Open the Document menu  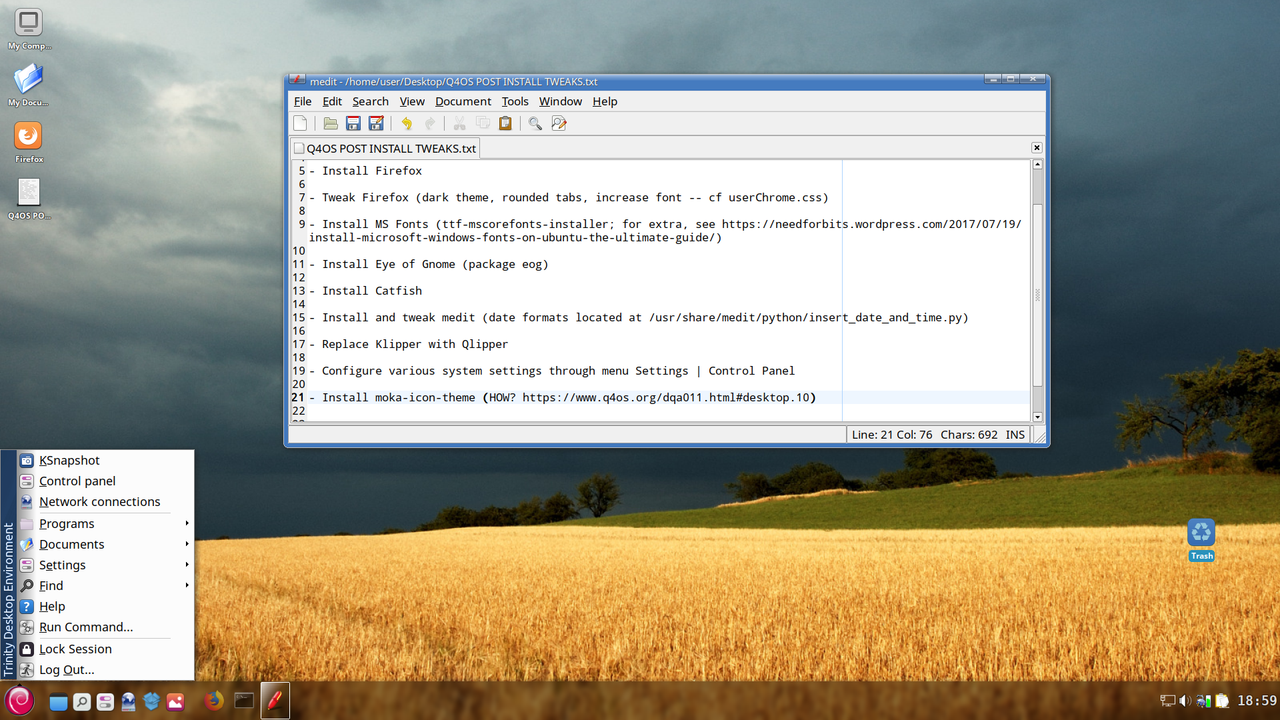tap(463, 101)
